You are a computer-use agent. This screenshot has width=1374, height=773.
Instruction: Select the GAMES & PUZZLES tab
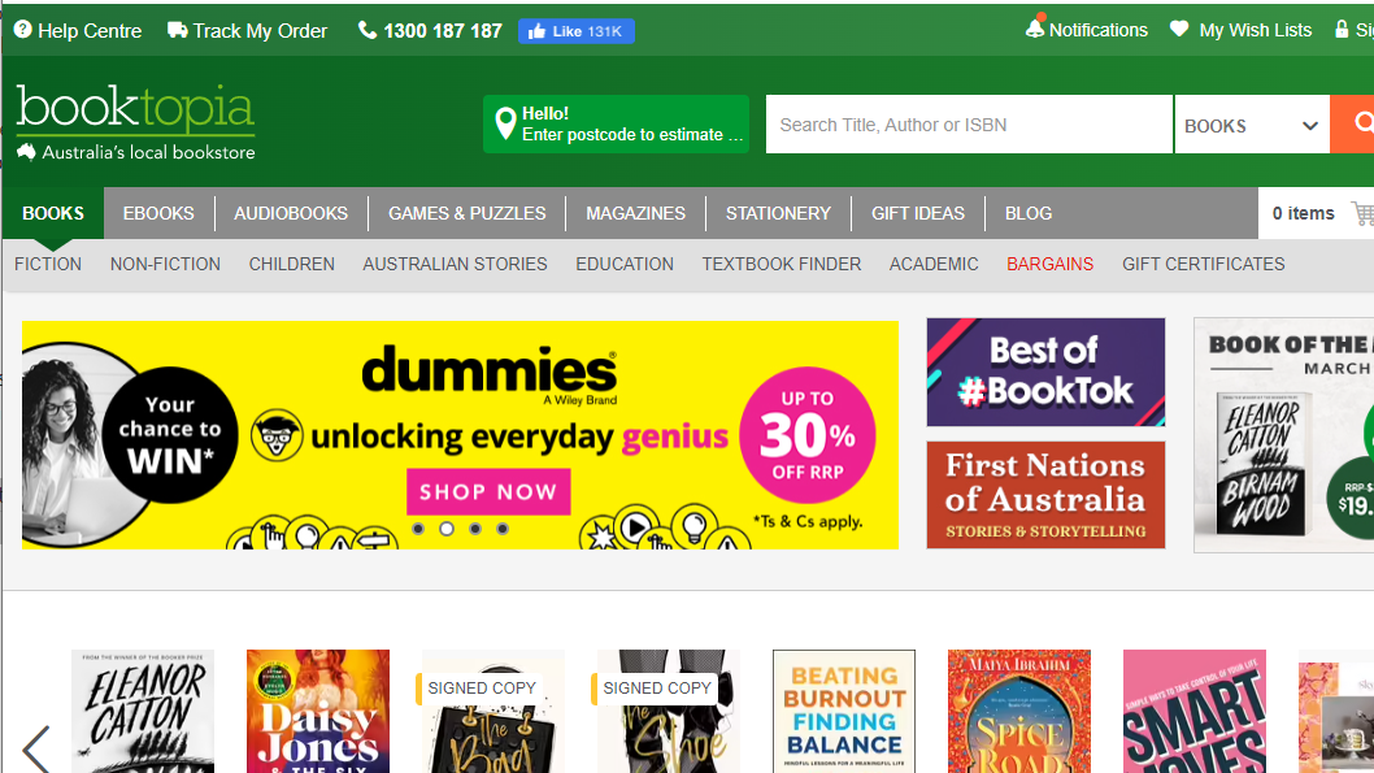pos(467,213)
